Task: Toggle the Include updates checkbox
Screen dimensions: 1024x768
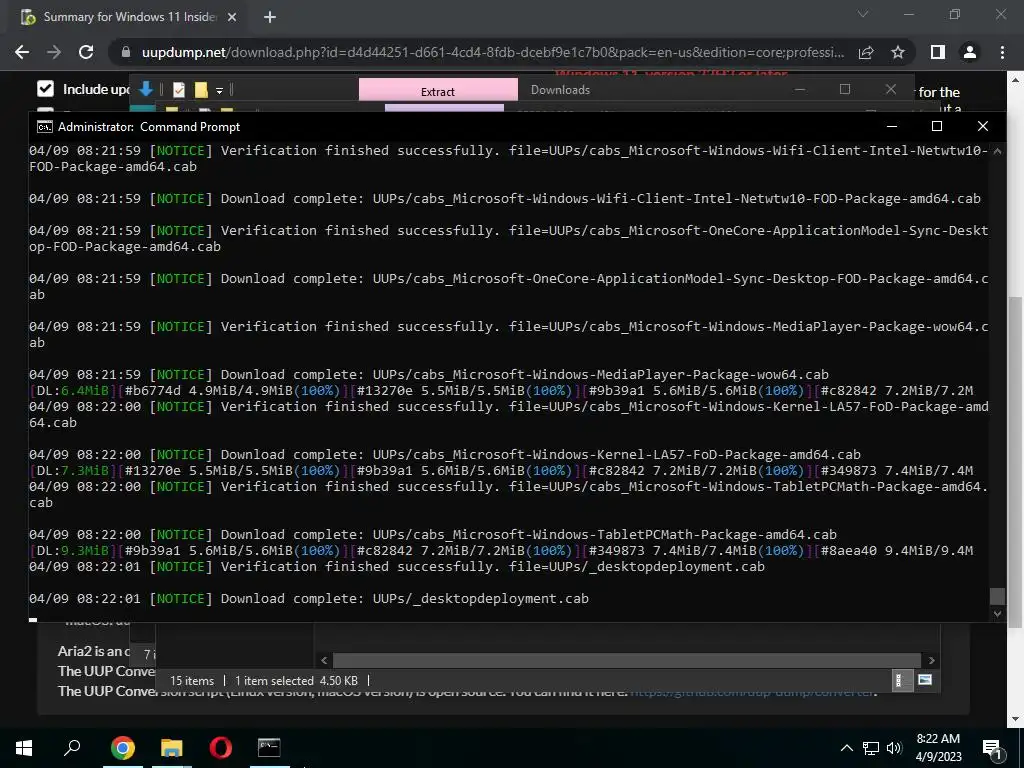Action: click(x=45, y=89)
